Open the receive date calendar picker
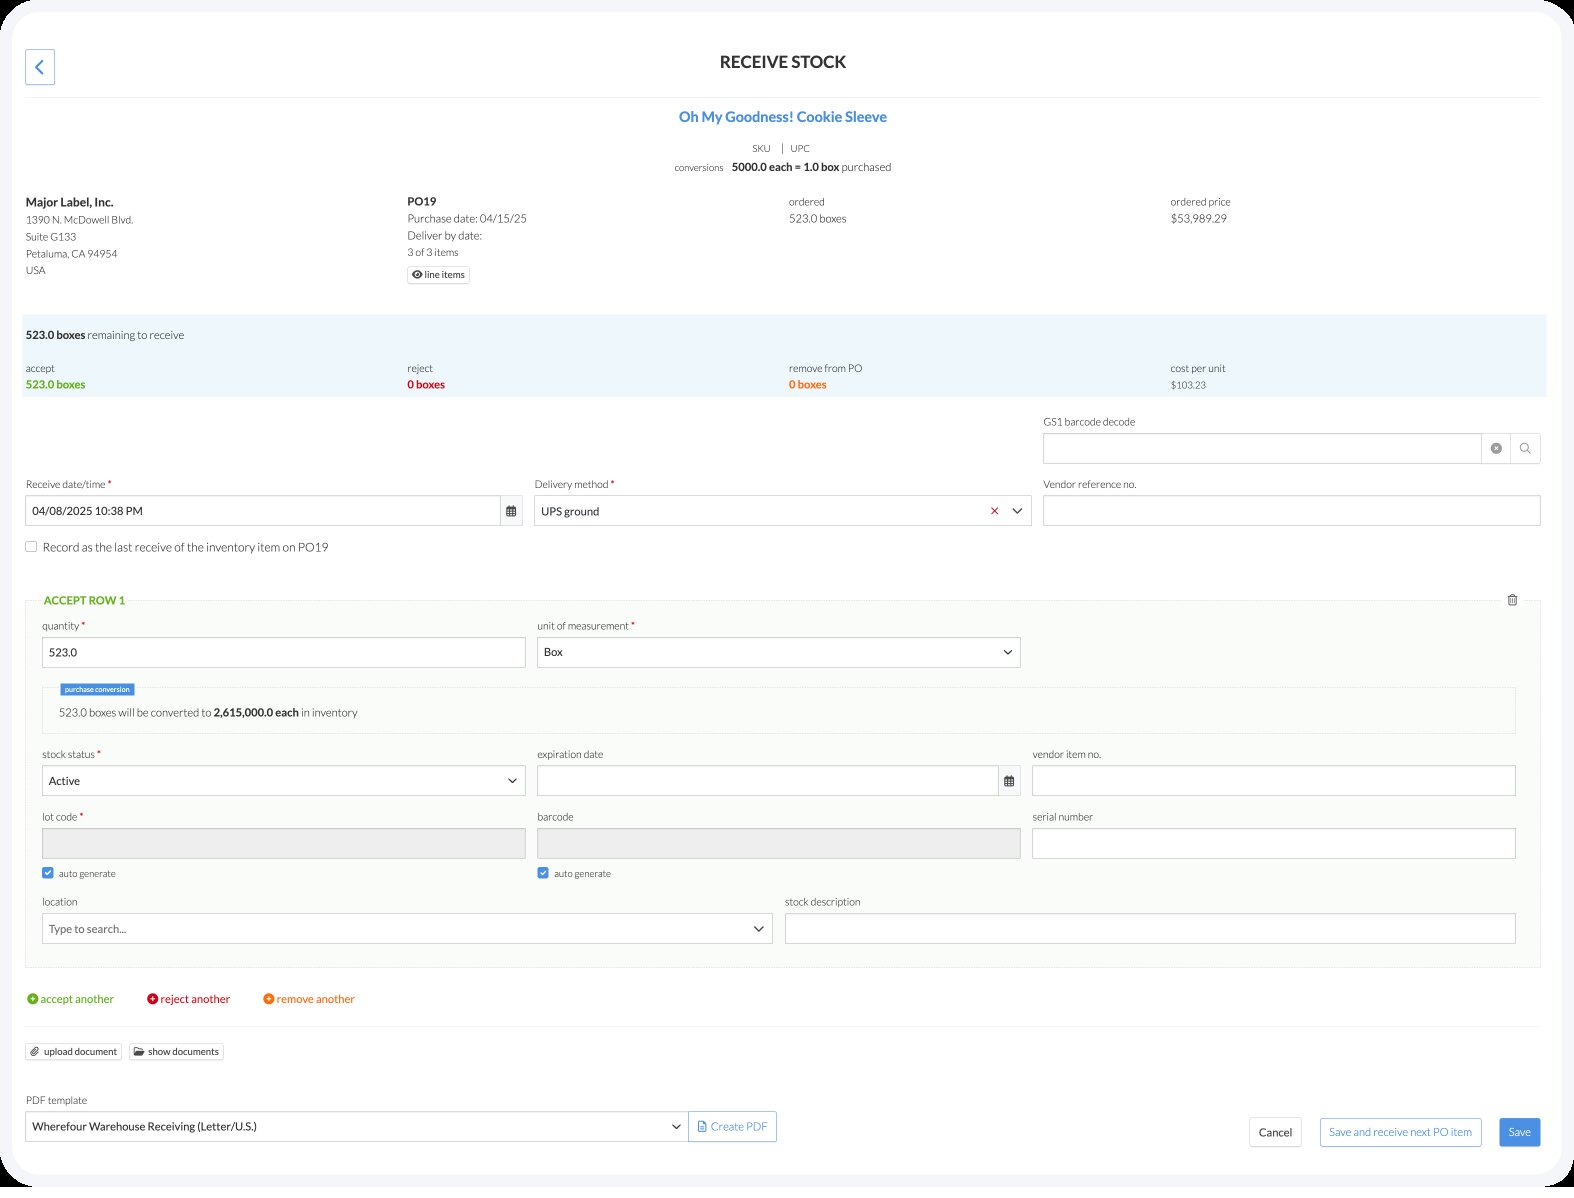1574x1198 pixels. tap(511, 511)
